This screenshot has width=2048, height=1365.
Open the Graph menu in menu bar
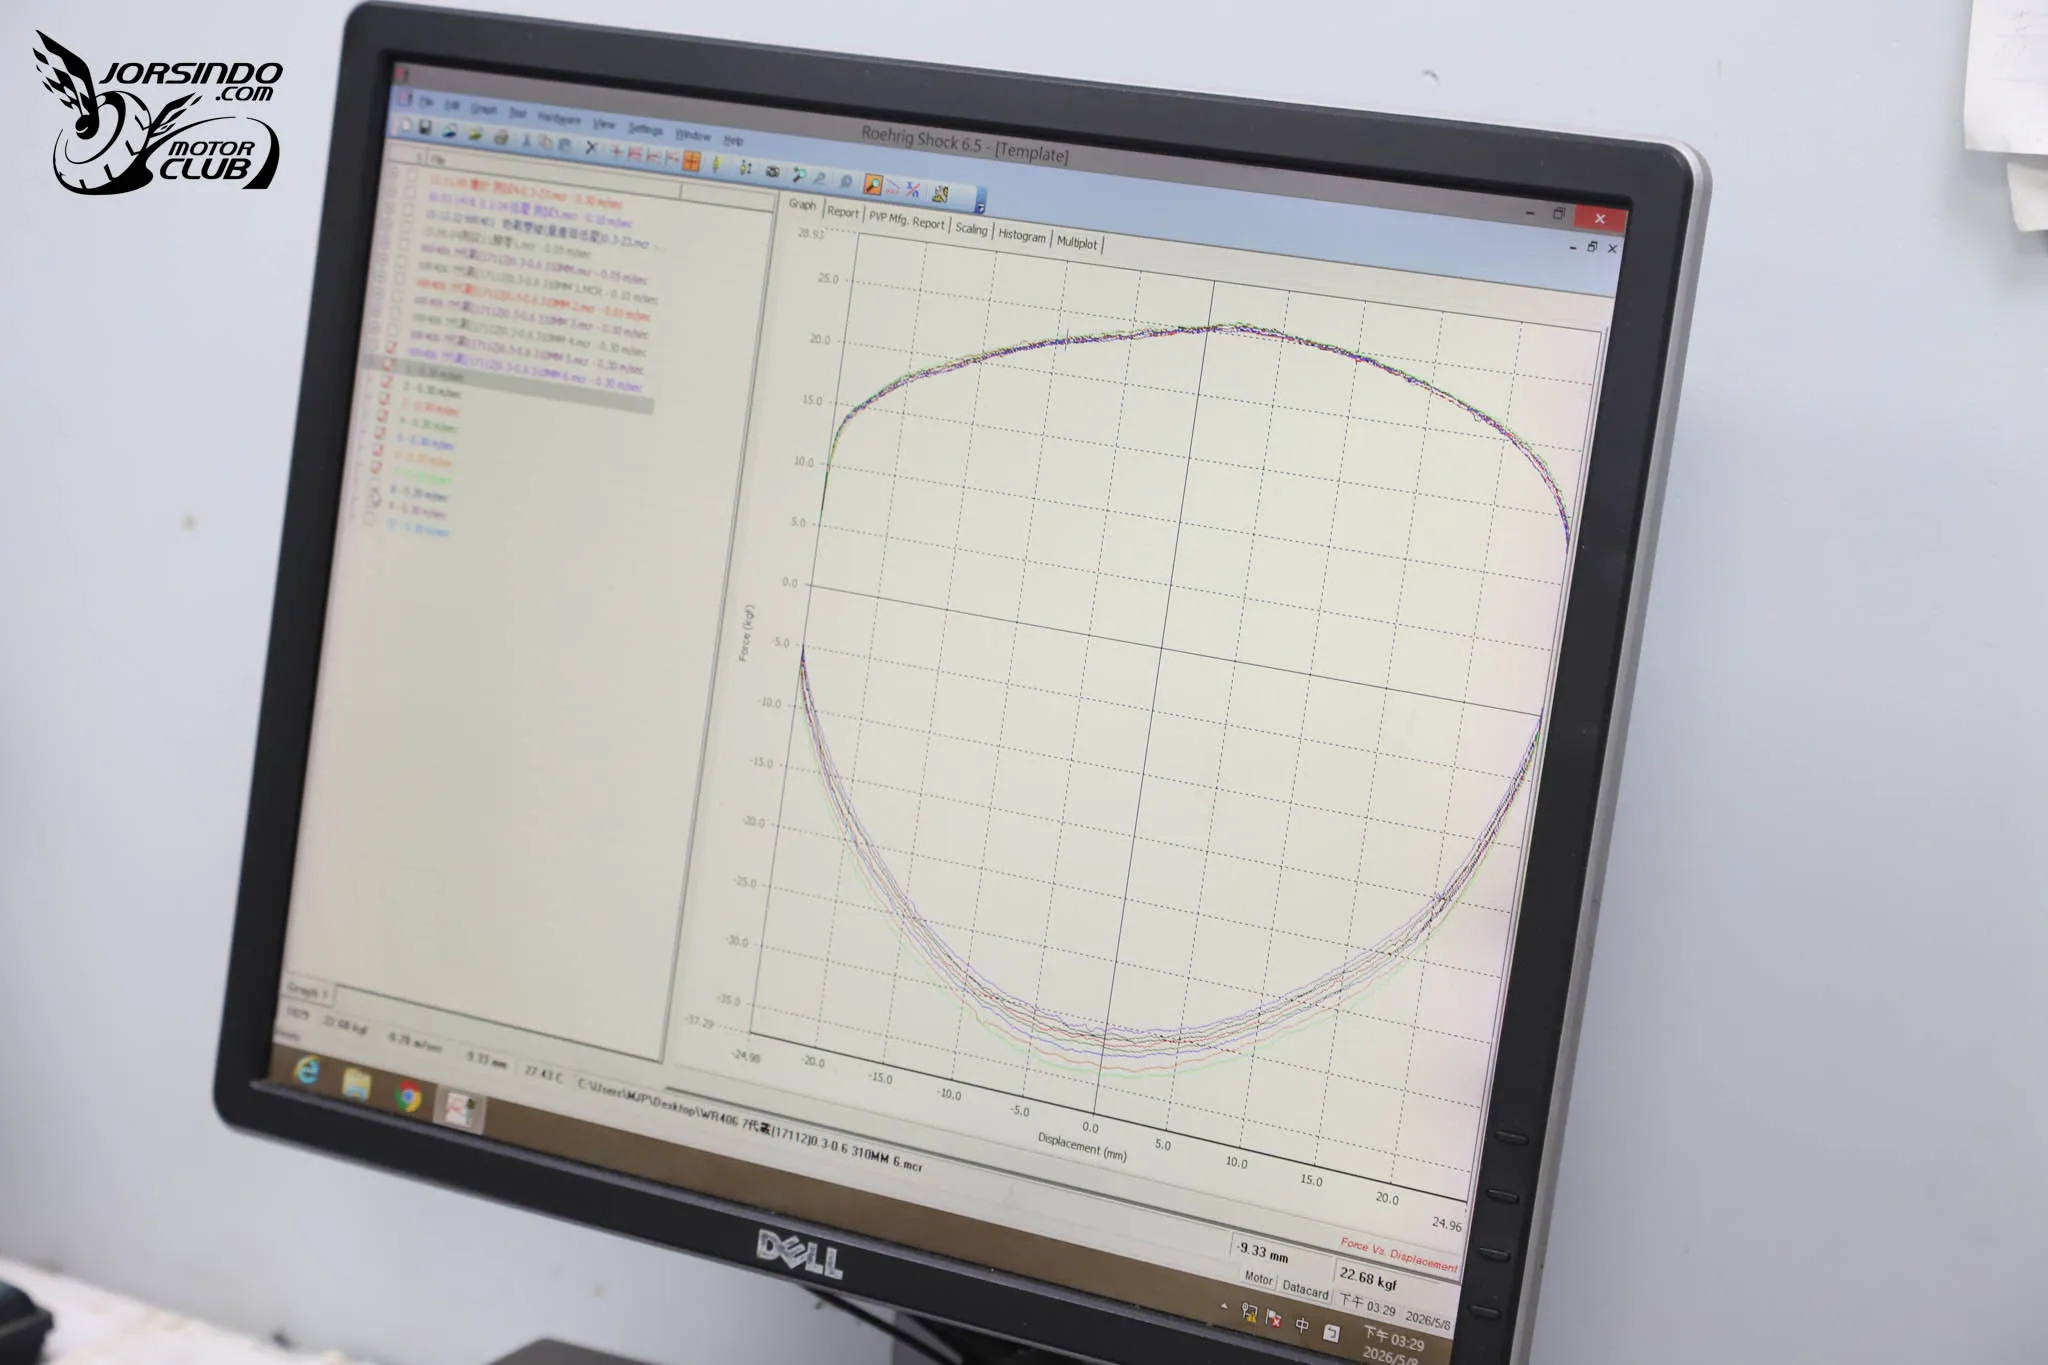[x=484, y=110]
